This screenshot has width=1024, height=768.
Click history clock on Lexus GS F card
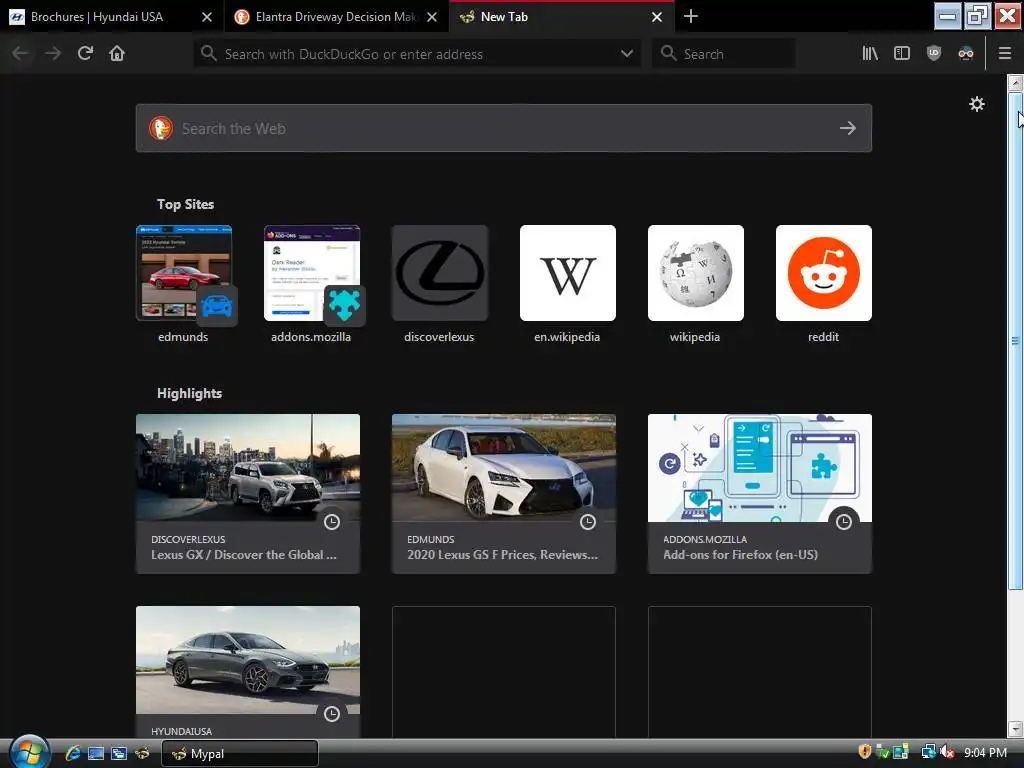point(588,522)
